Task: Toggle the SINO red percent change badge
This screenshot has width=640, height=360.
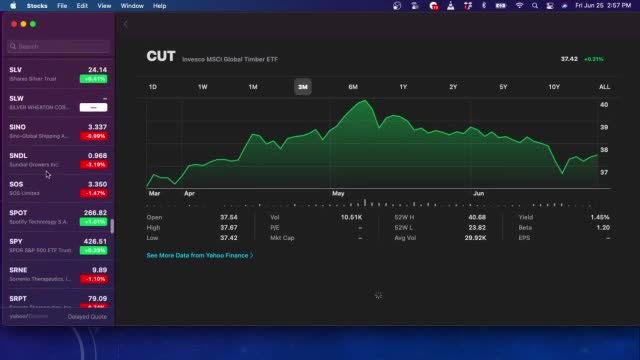Action: [93, 136]
